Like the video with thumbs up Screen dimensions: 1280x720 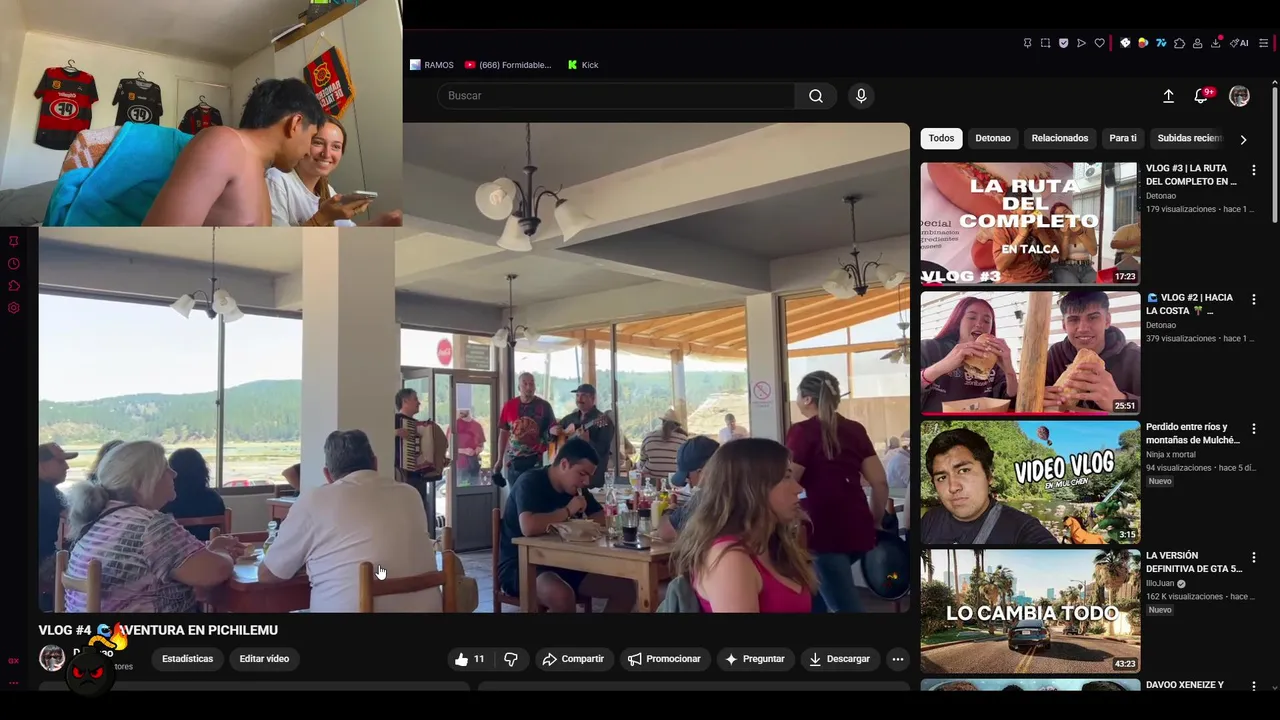[x=468, y=659]
